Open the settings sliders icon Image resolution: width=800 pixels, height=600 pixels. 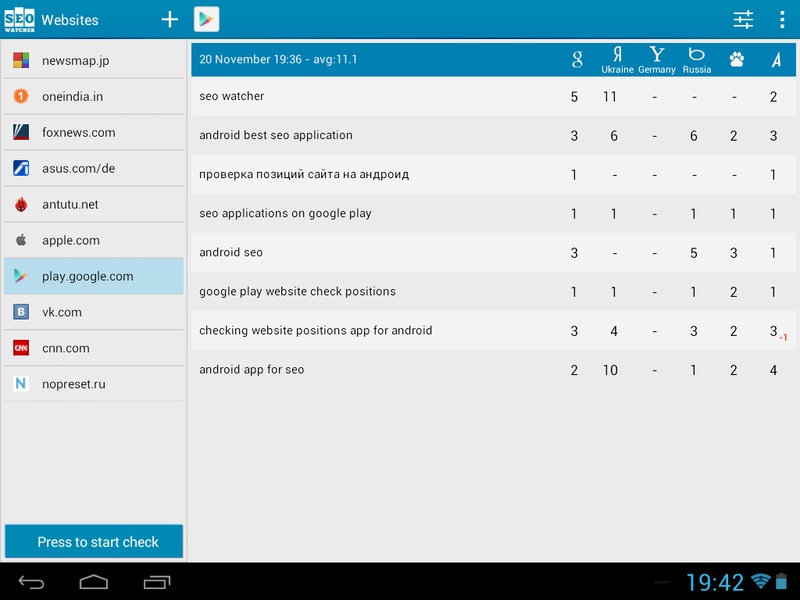coord(743,19)
